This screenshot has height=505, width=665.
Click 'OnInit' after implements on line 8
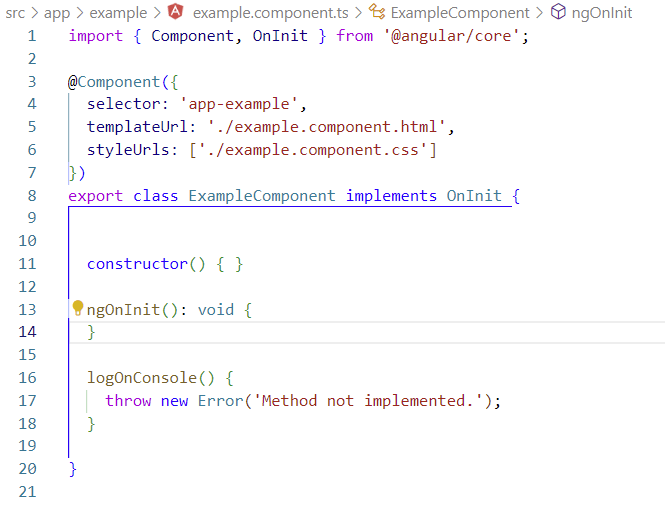tap(474, 196)
